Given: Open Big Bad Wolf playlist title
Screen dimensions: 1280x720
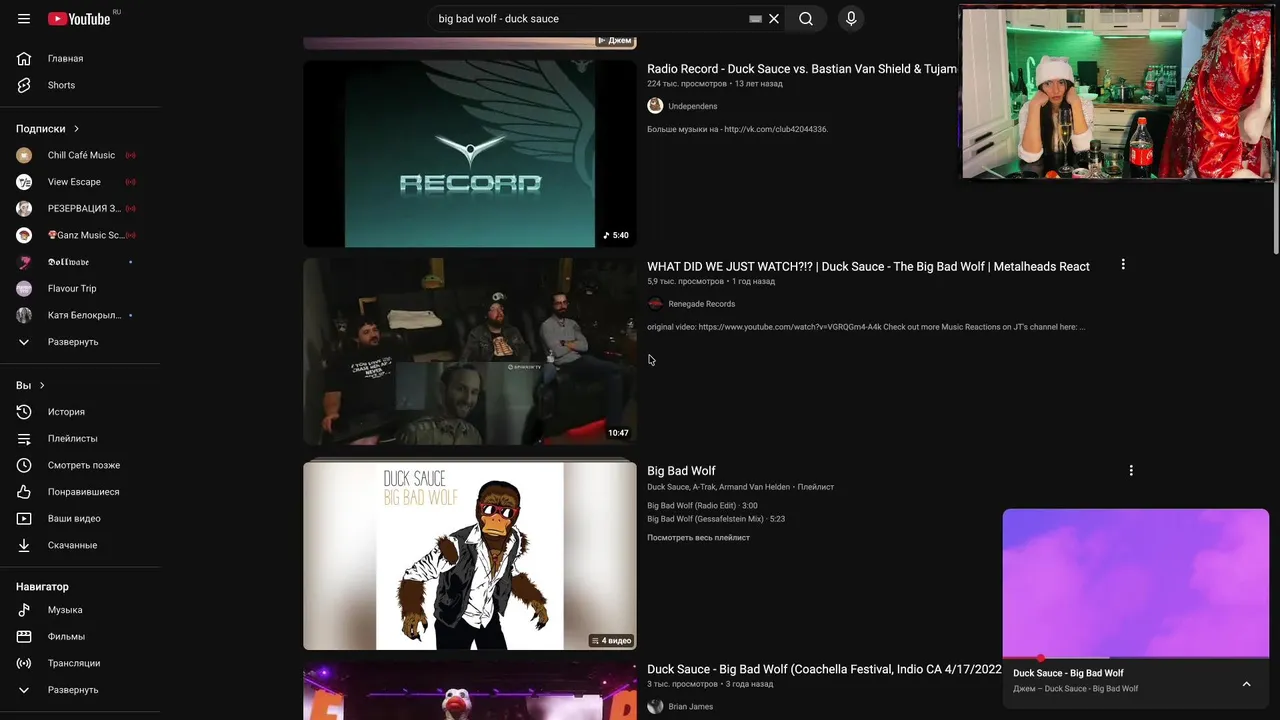Looking at the screenshot, I should 681,471.
